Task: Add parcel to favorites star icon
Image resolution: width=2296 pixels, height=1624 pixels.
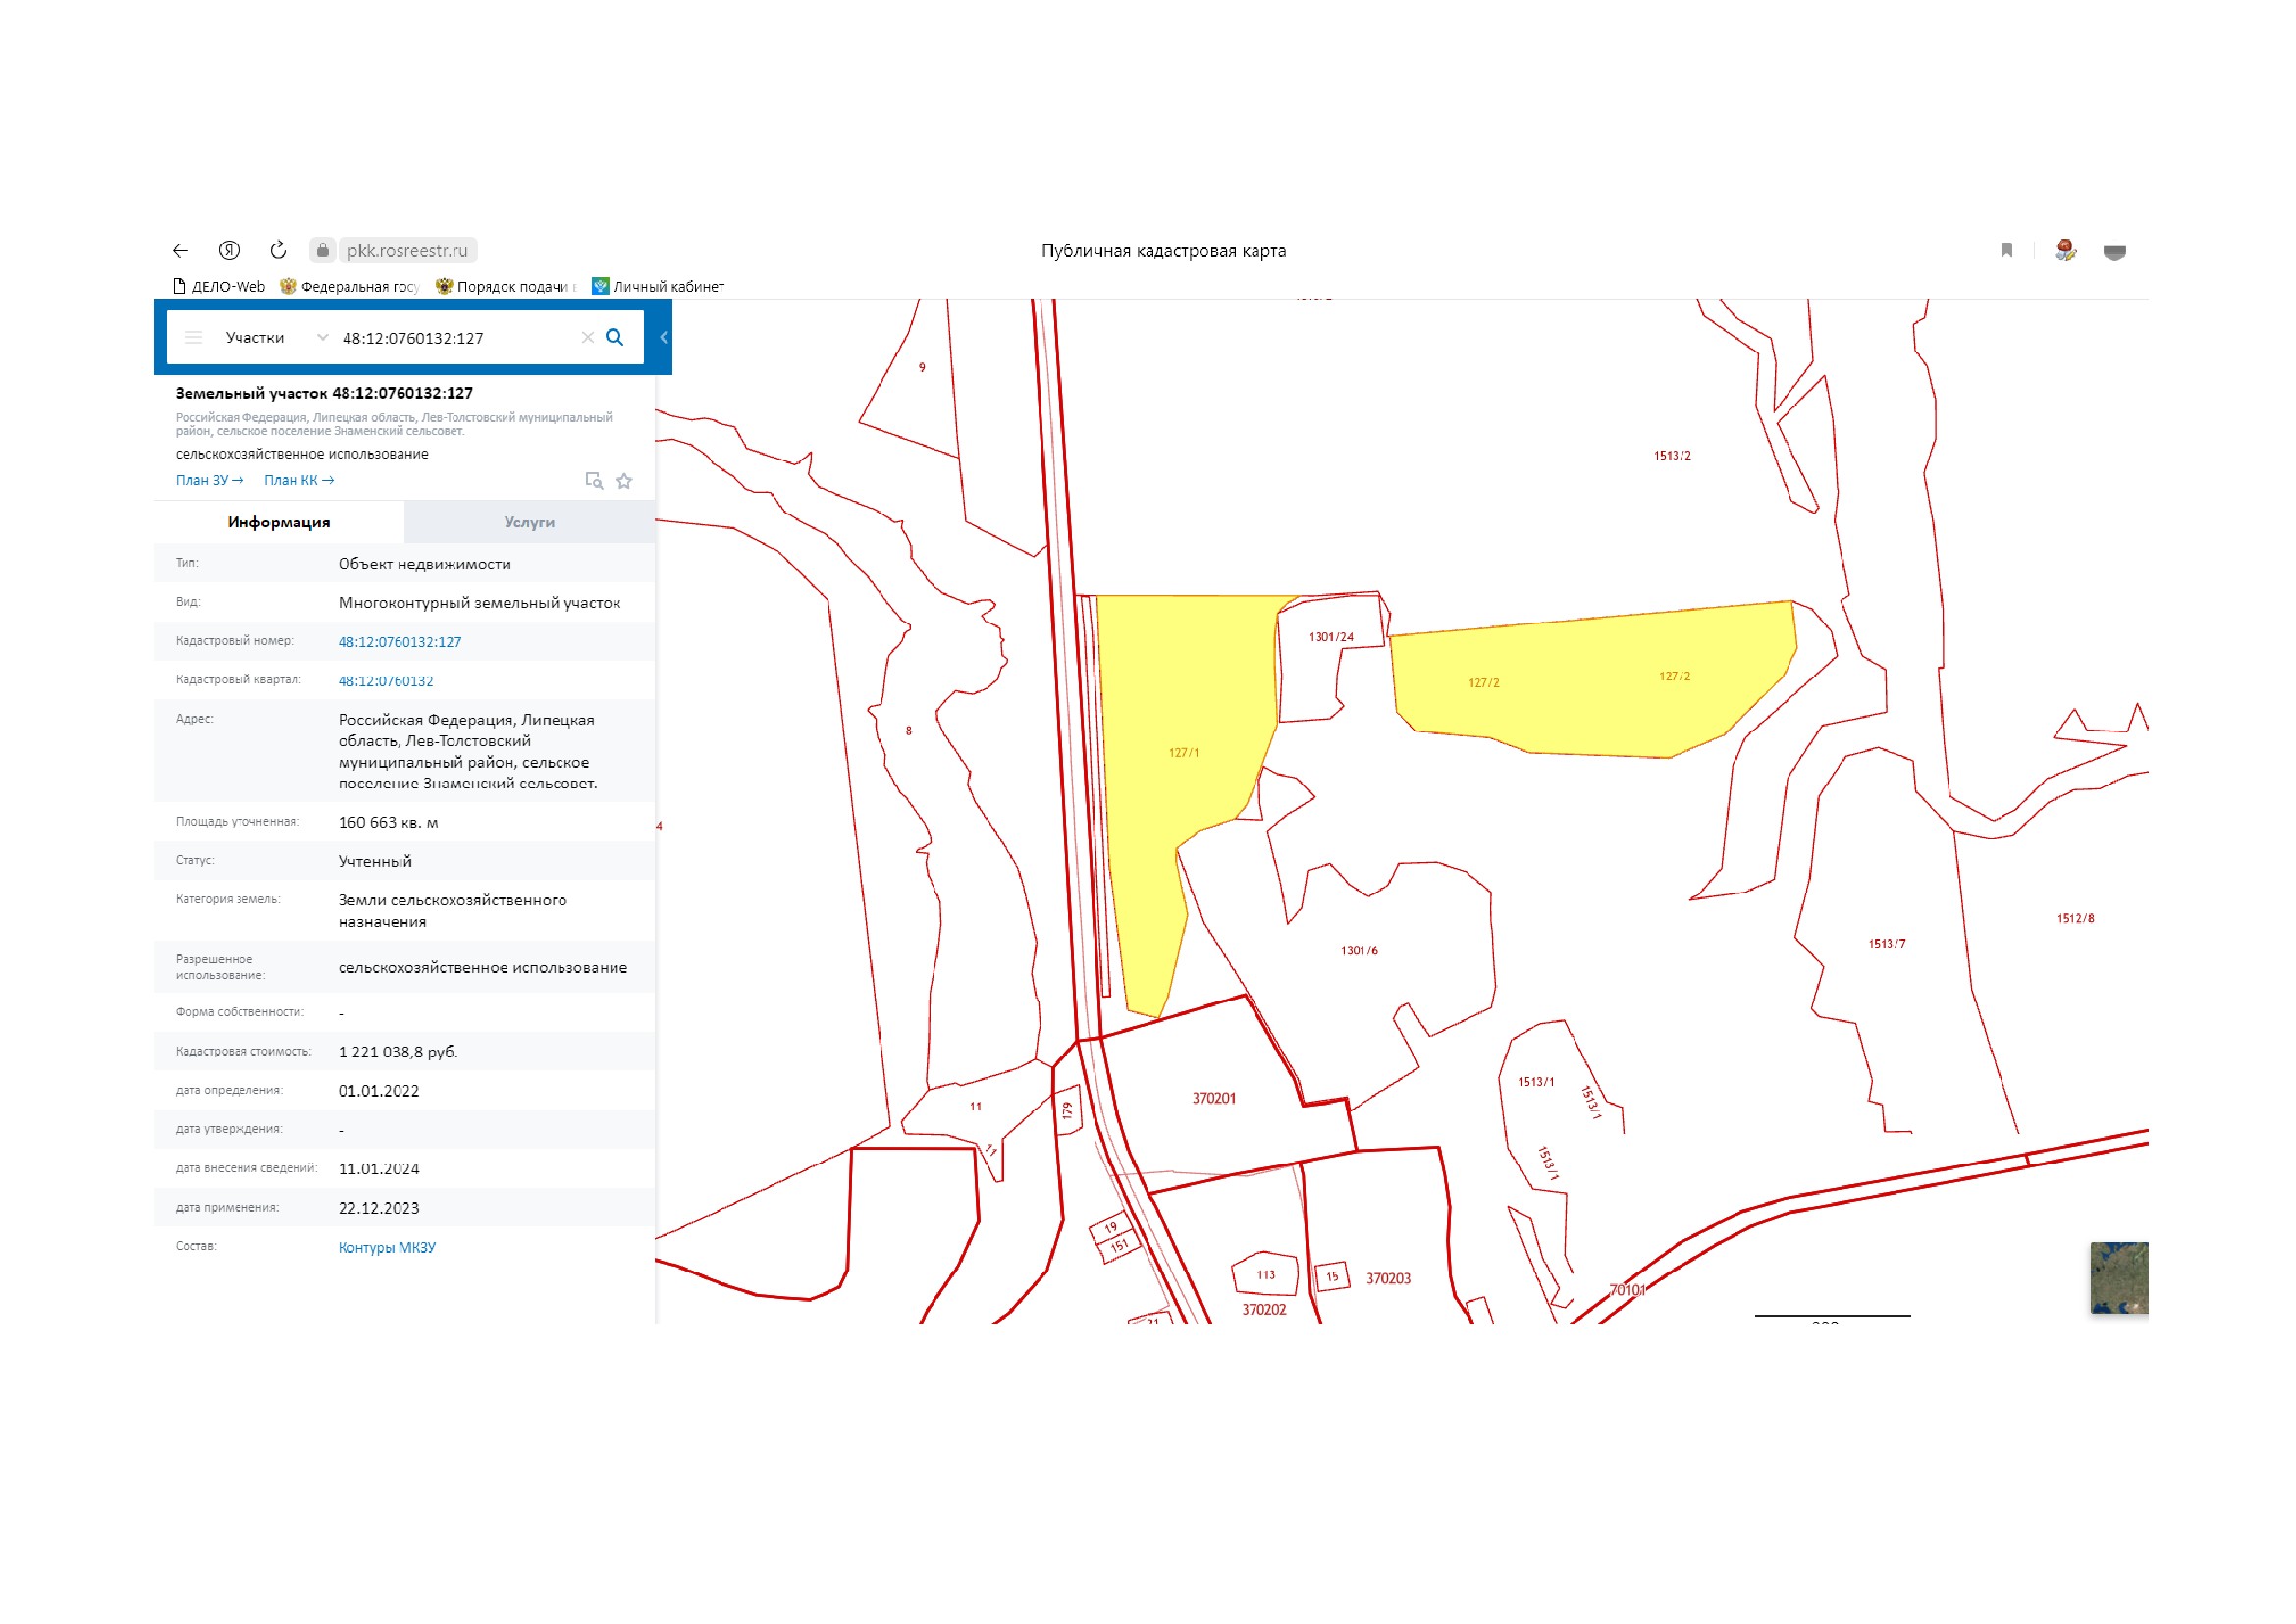Action: click(x=625, y=482)
